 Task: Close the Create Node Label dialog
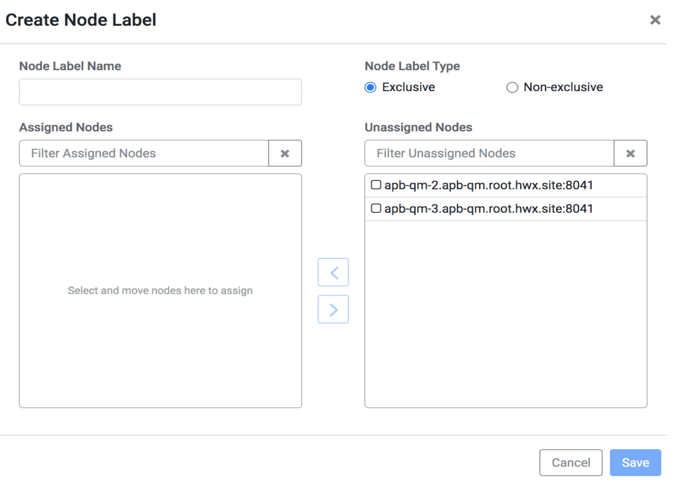tap(655, 20)
